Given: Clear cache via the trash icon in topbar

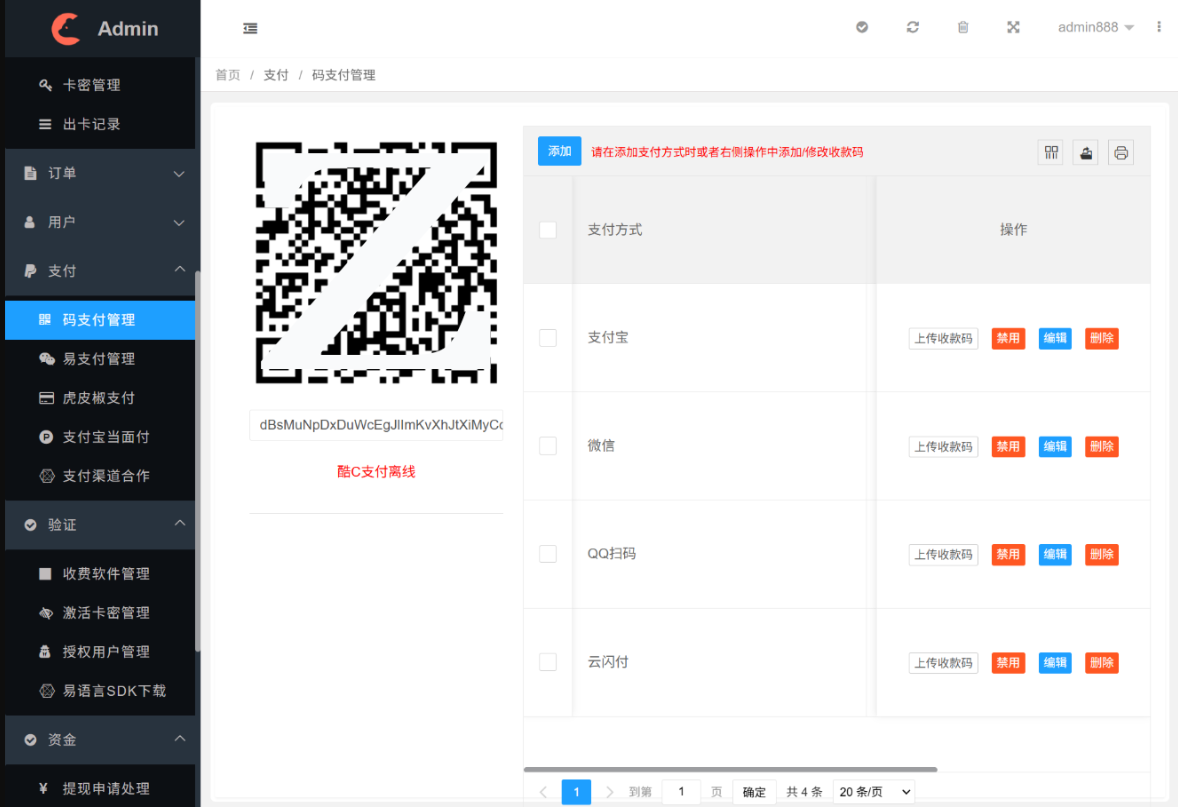Looking at the screenshot, I should [962, 27].
